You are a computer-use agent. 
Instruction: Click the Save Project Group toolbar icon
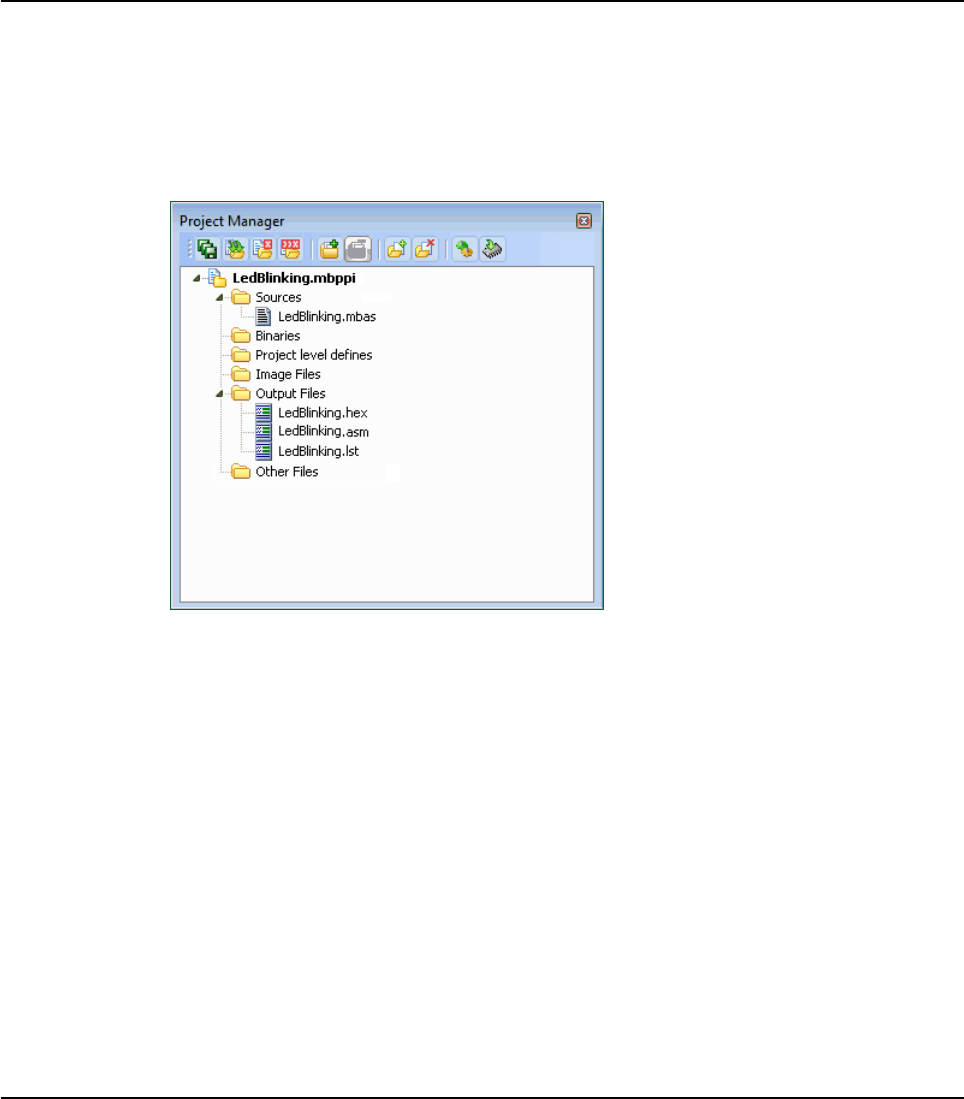[x=207, y=249]
